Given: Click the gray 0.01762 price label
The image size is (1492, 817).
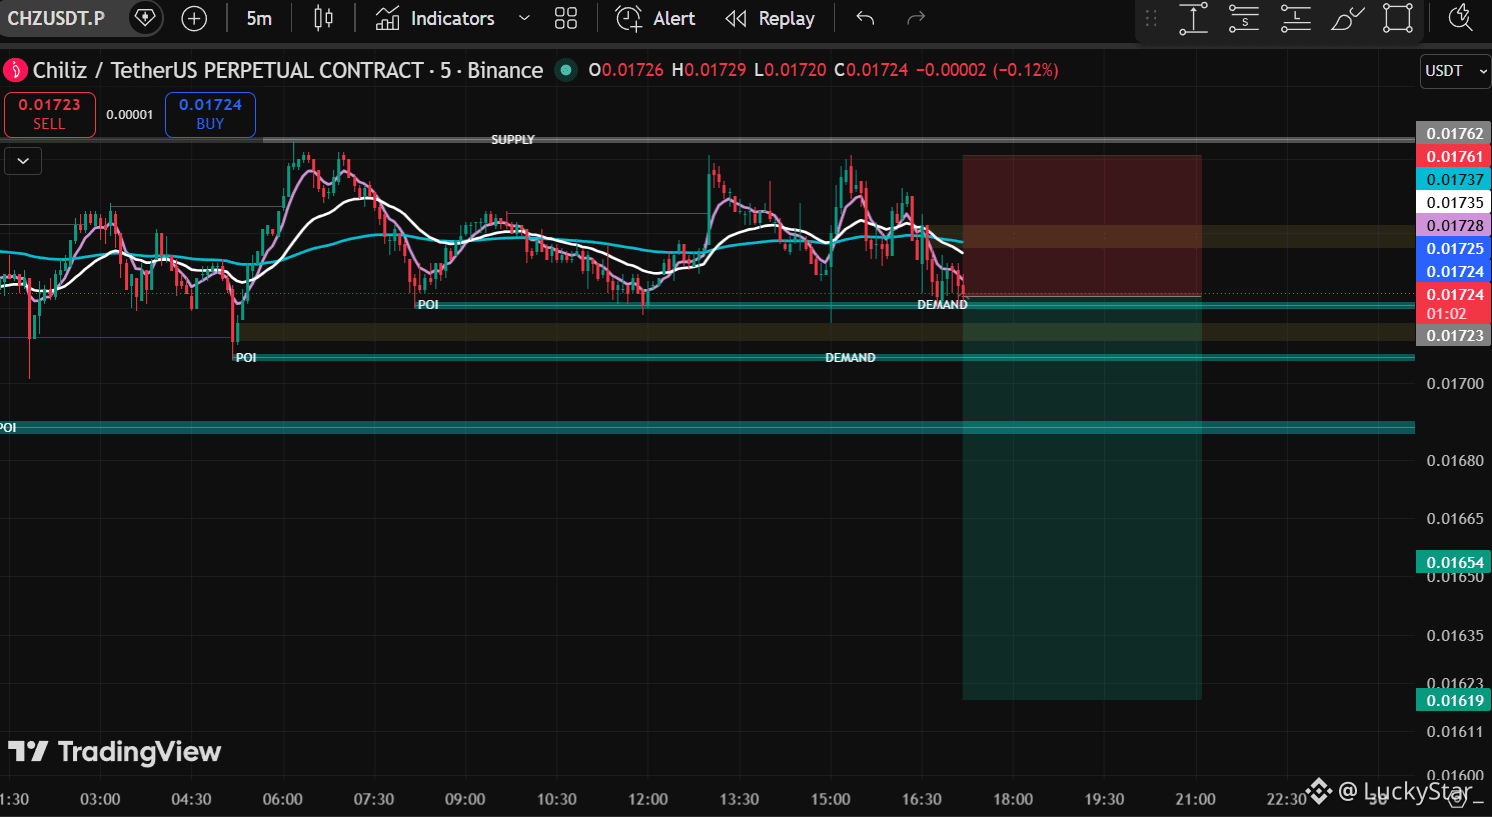Looking at the screenshot, I should pos(1454,133).
